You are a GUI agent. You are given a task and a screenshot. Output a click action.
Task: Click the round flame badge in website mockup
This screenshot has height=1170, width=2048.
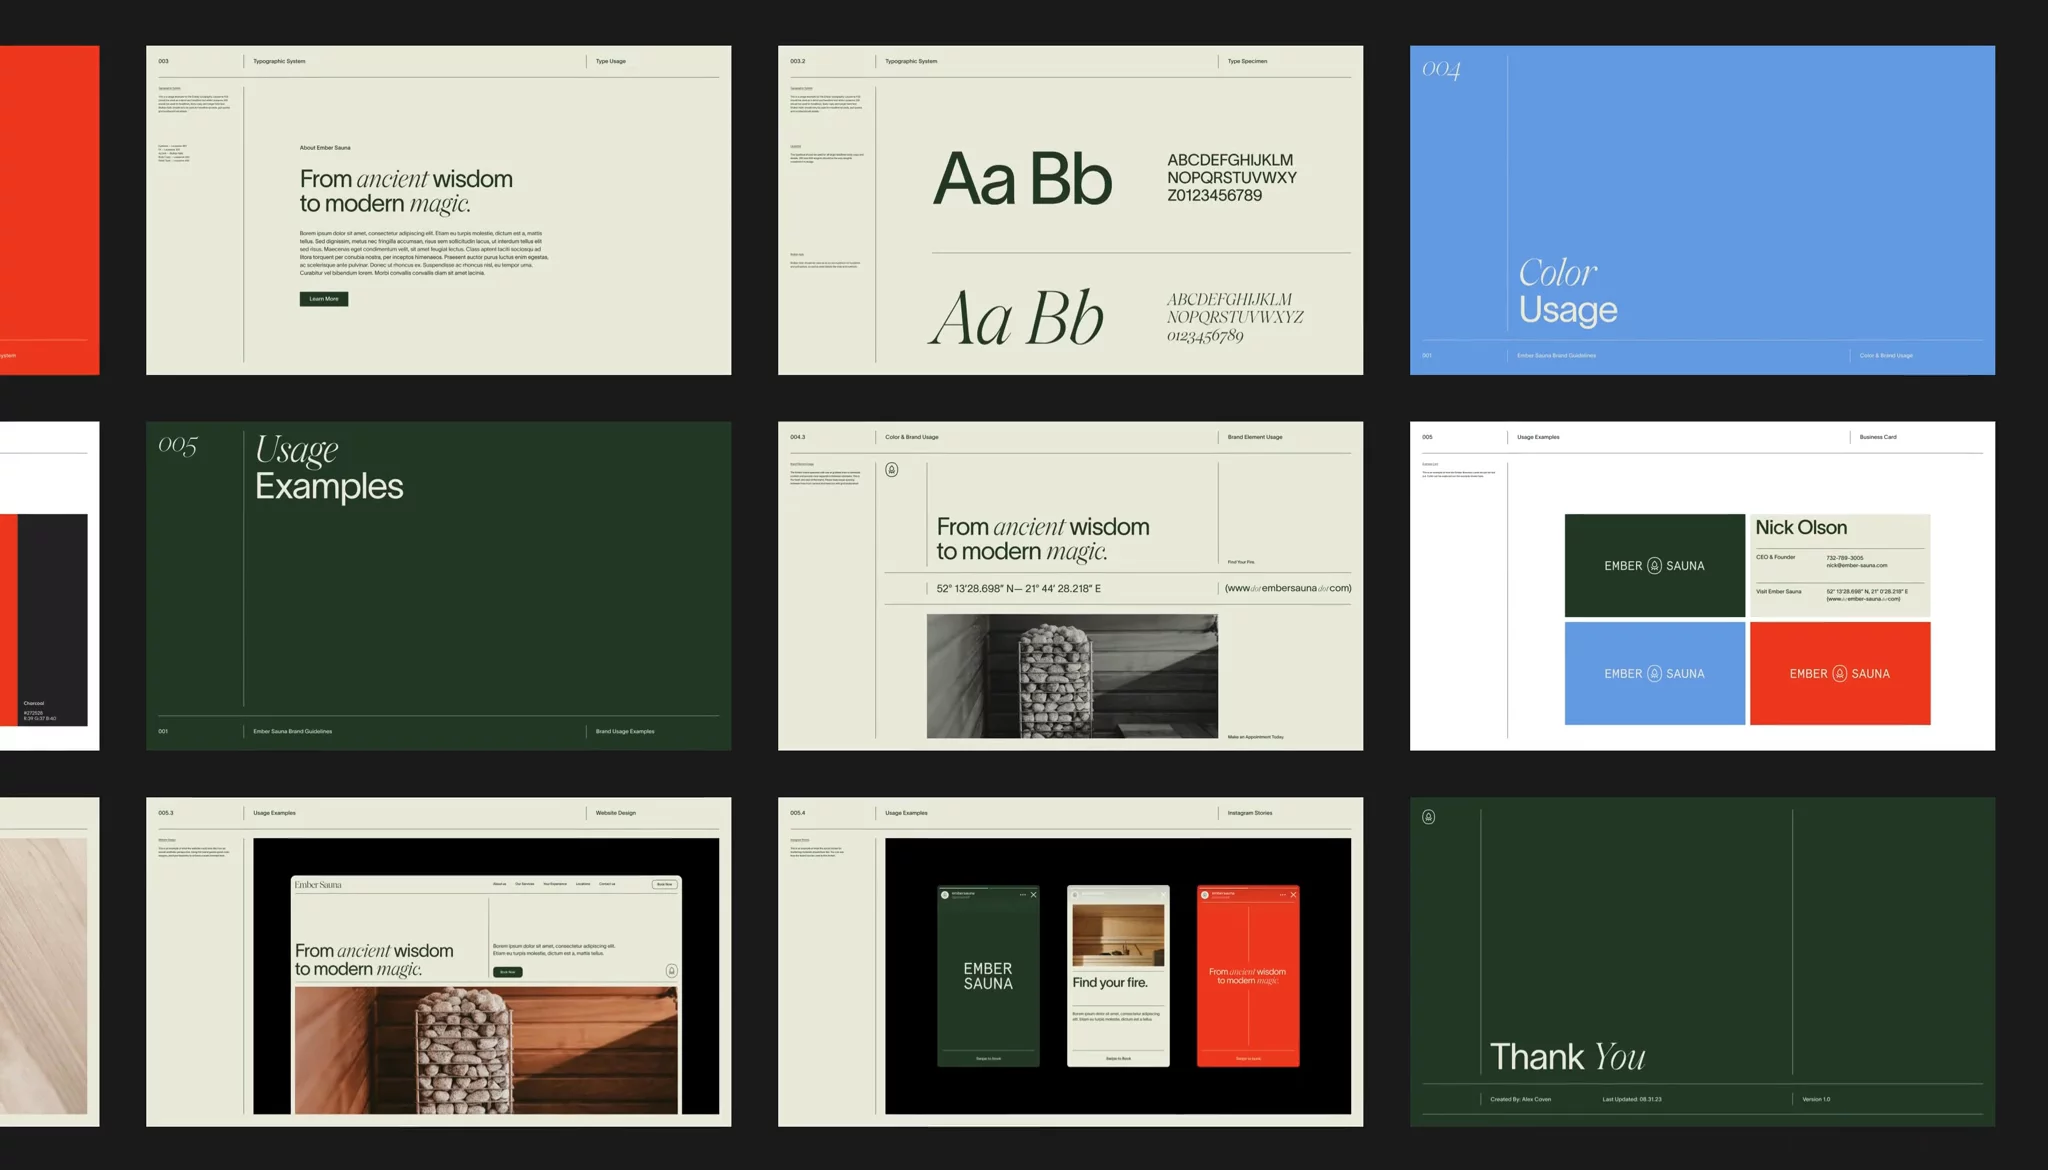(671, 971)
